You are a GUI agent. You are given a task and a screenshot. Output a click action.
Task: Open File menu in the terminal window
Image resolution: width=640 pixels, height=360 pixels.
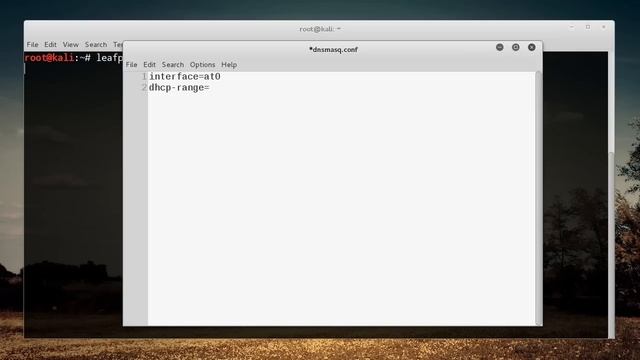(32, 44)
